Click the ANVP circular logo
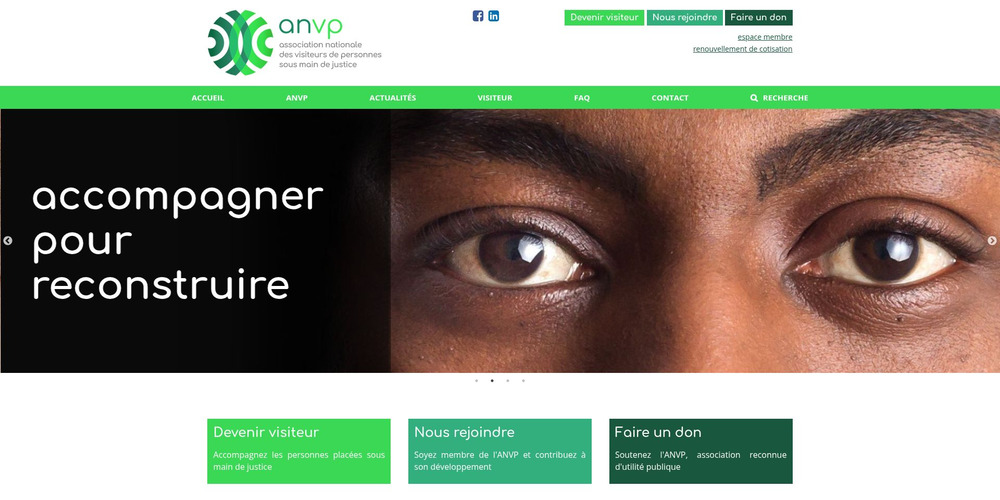Viewport: 1000px width, 500px height. point(240,43)
